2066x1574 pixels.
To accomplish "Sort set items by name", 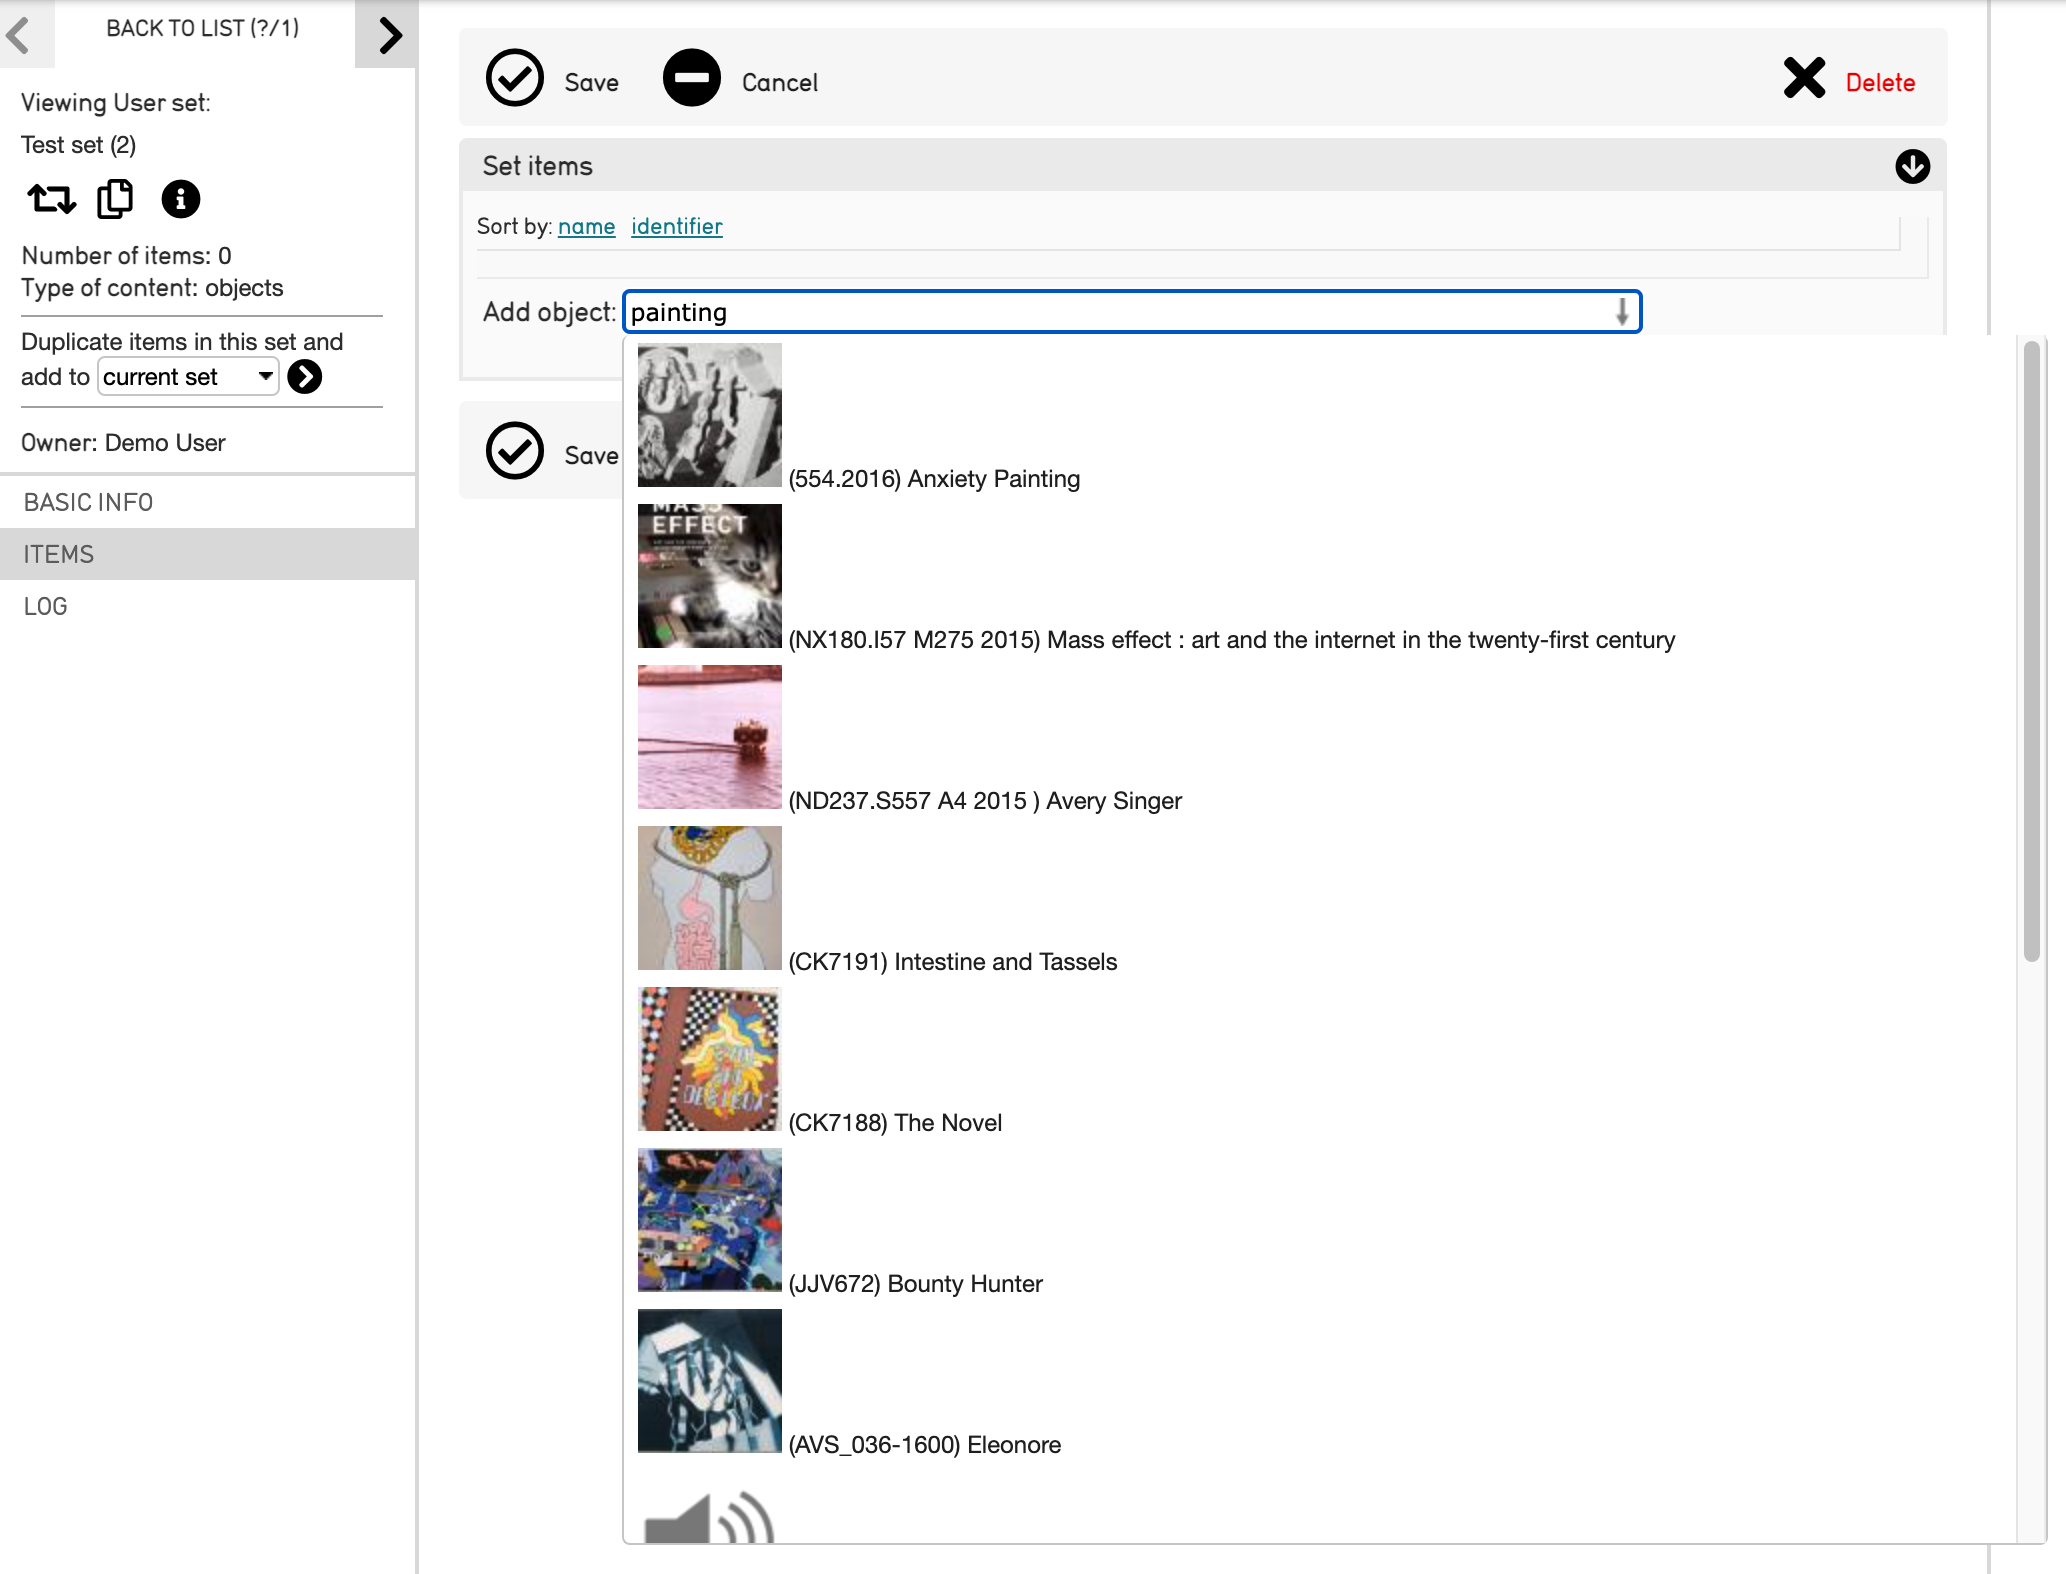I will 586,227.
